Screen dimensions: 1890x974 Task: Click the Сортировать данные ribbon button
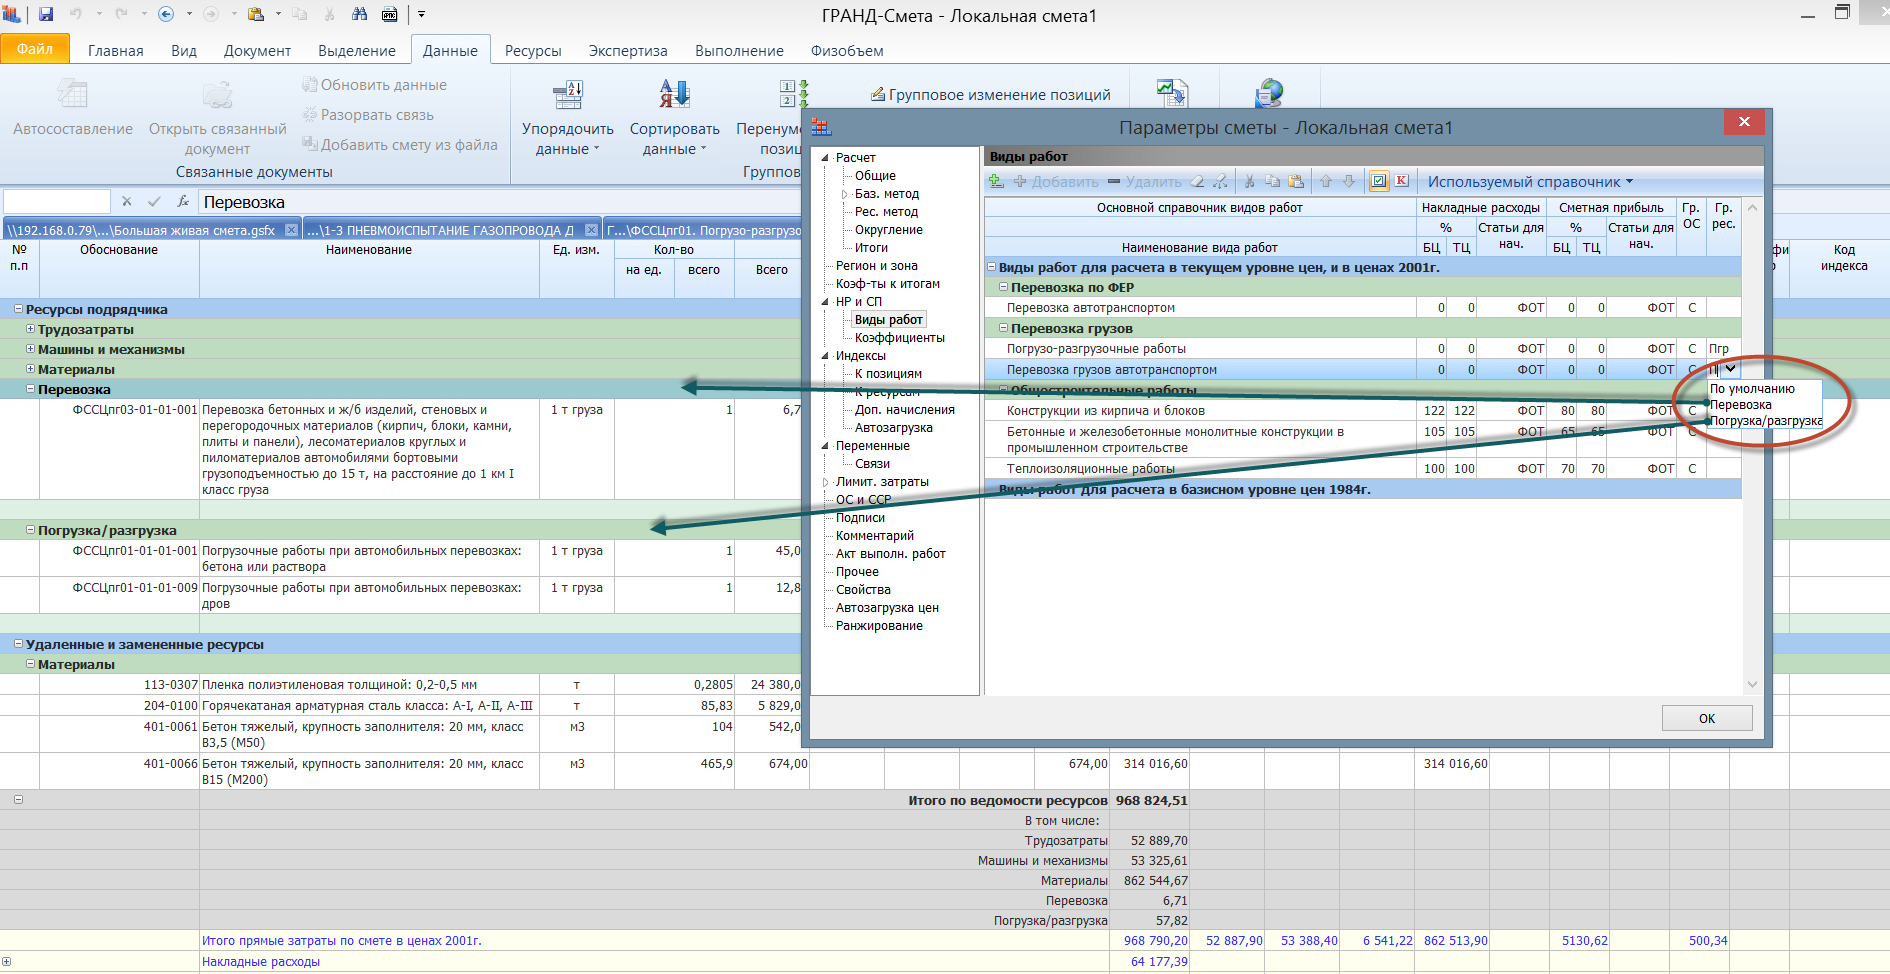(x=675, y=120)
